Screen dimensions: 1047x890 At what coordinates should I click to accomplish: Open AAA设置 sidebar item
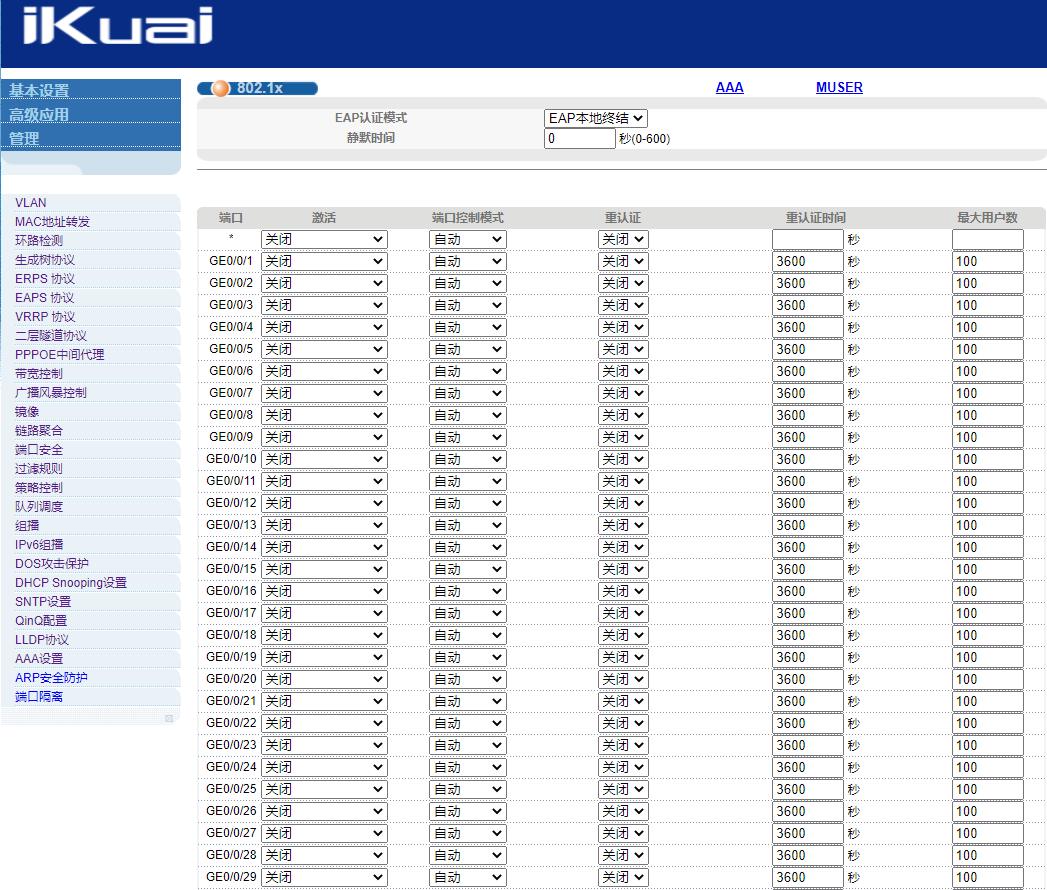(39, 659)
